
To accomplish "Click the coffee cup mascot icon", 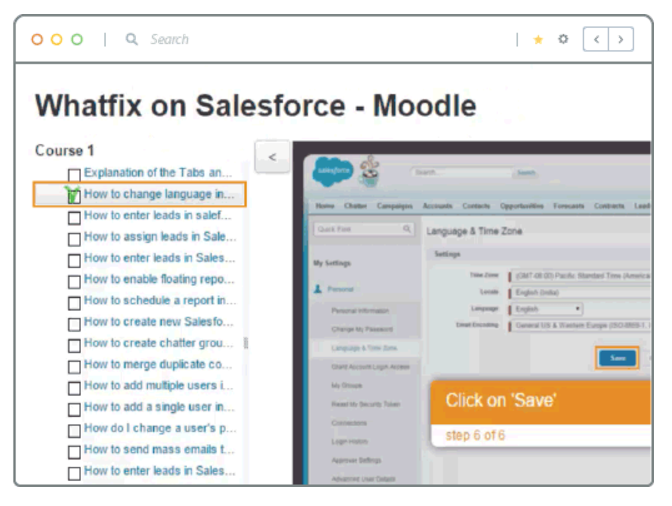I will click(369, 171).
